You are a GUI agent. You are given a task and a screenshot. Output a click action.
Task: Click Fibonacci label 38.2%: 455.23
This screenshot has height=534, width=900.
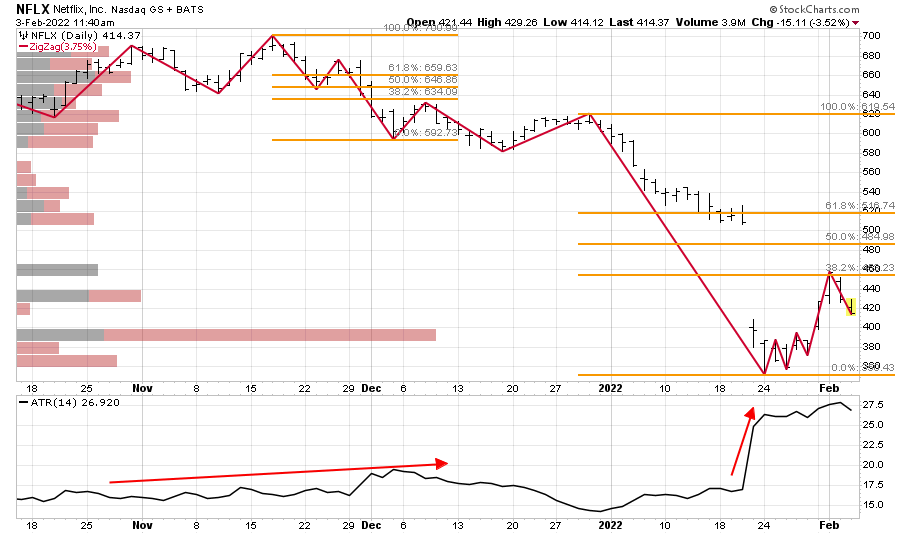(859, 268)
